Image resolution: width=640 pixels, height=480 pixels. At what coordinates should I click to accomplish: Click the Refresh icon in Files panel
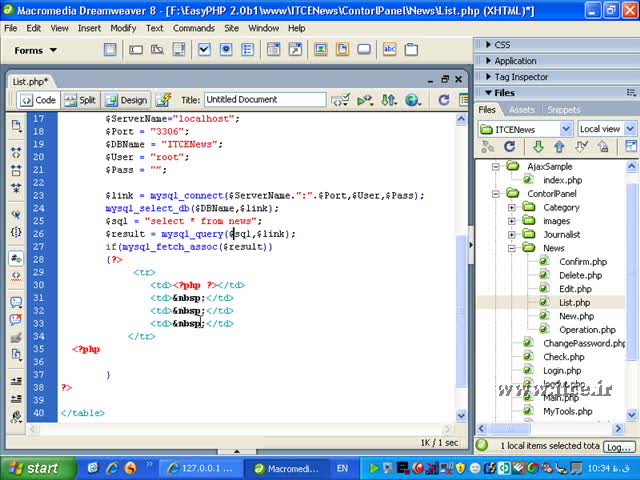tap(509, 147)
